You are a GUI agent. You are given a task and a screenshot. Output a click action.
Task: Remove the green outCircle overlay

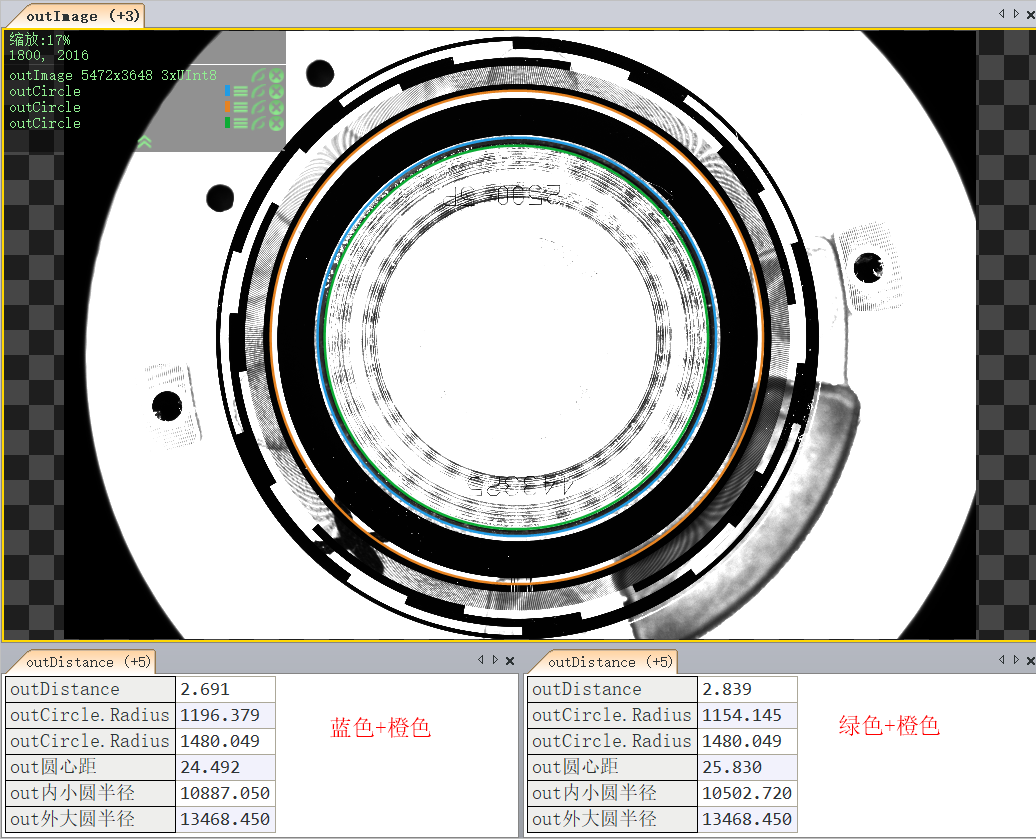click(x=276, y=123)
